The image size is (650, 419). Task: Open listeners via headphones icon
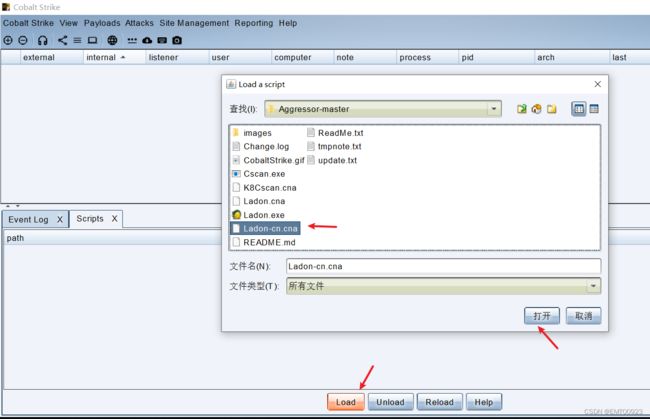(43, 40)
